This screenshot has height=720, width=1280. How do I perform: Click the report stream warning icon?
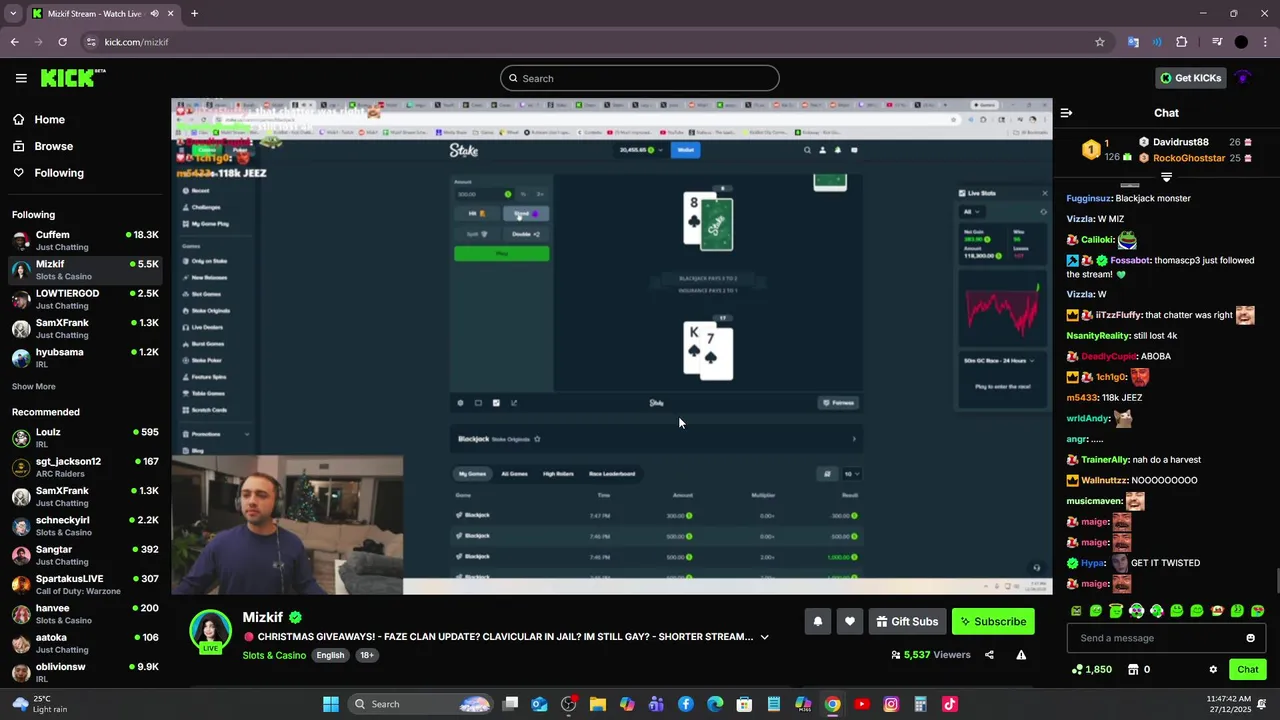tap(1021, 655)
